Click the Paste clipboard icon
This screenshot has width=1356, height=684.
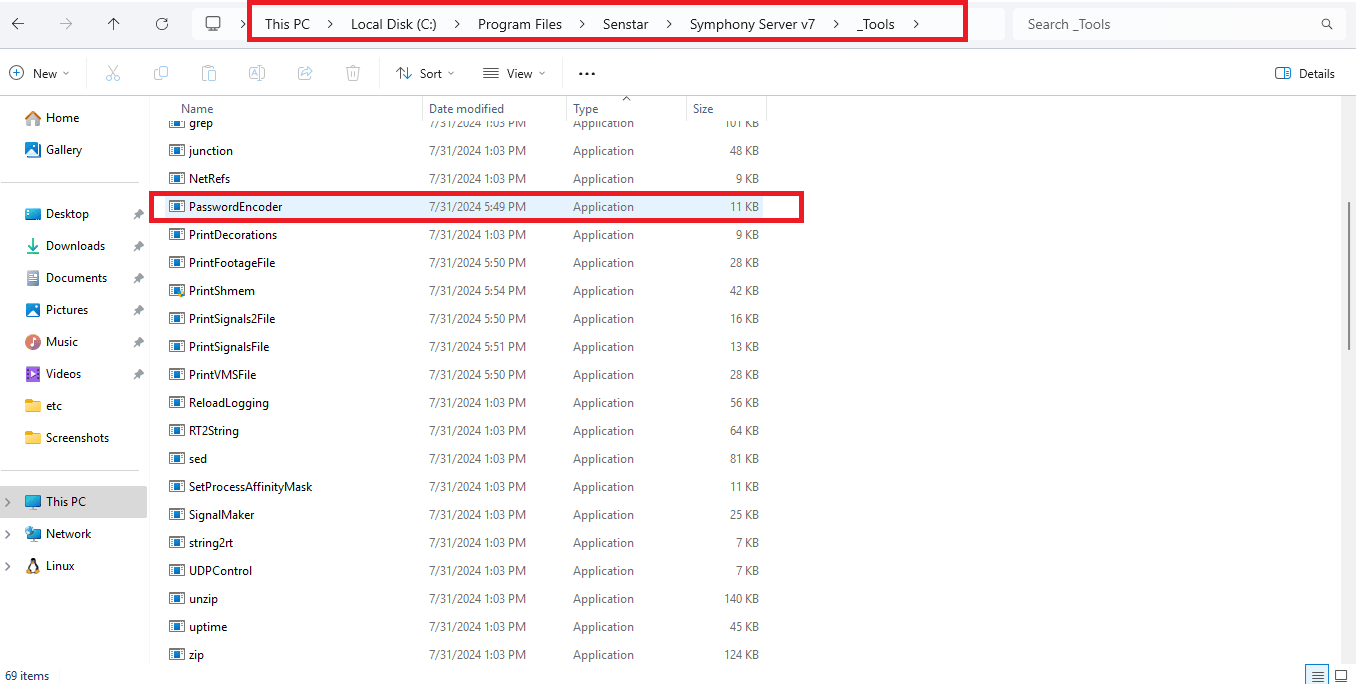click(209, 72)
